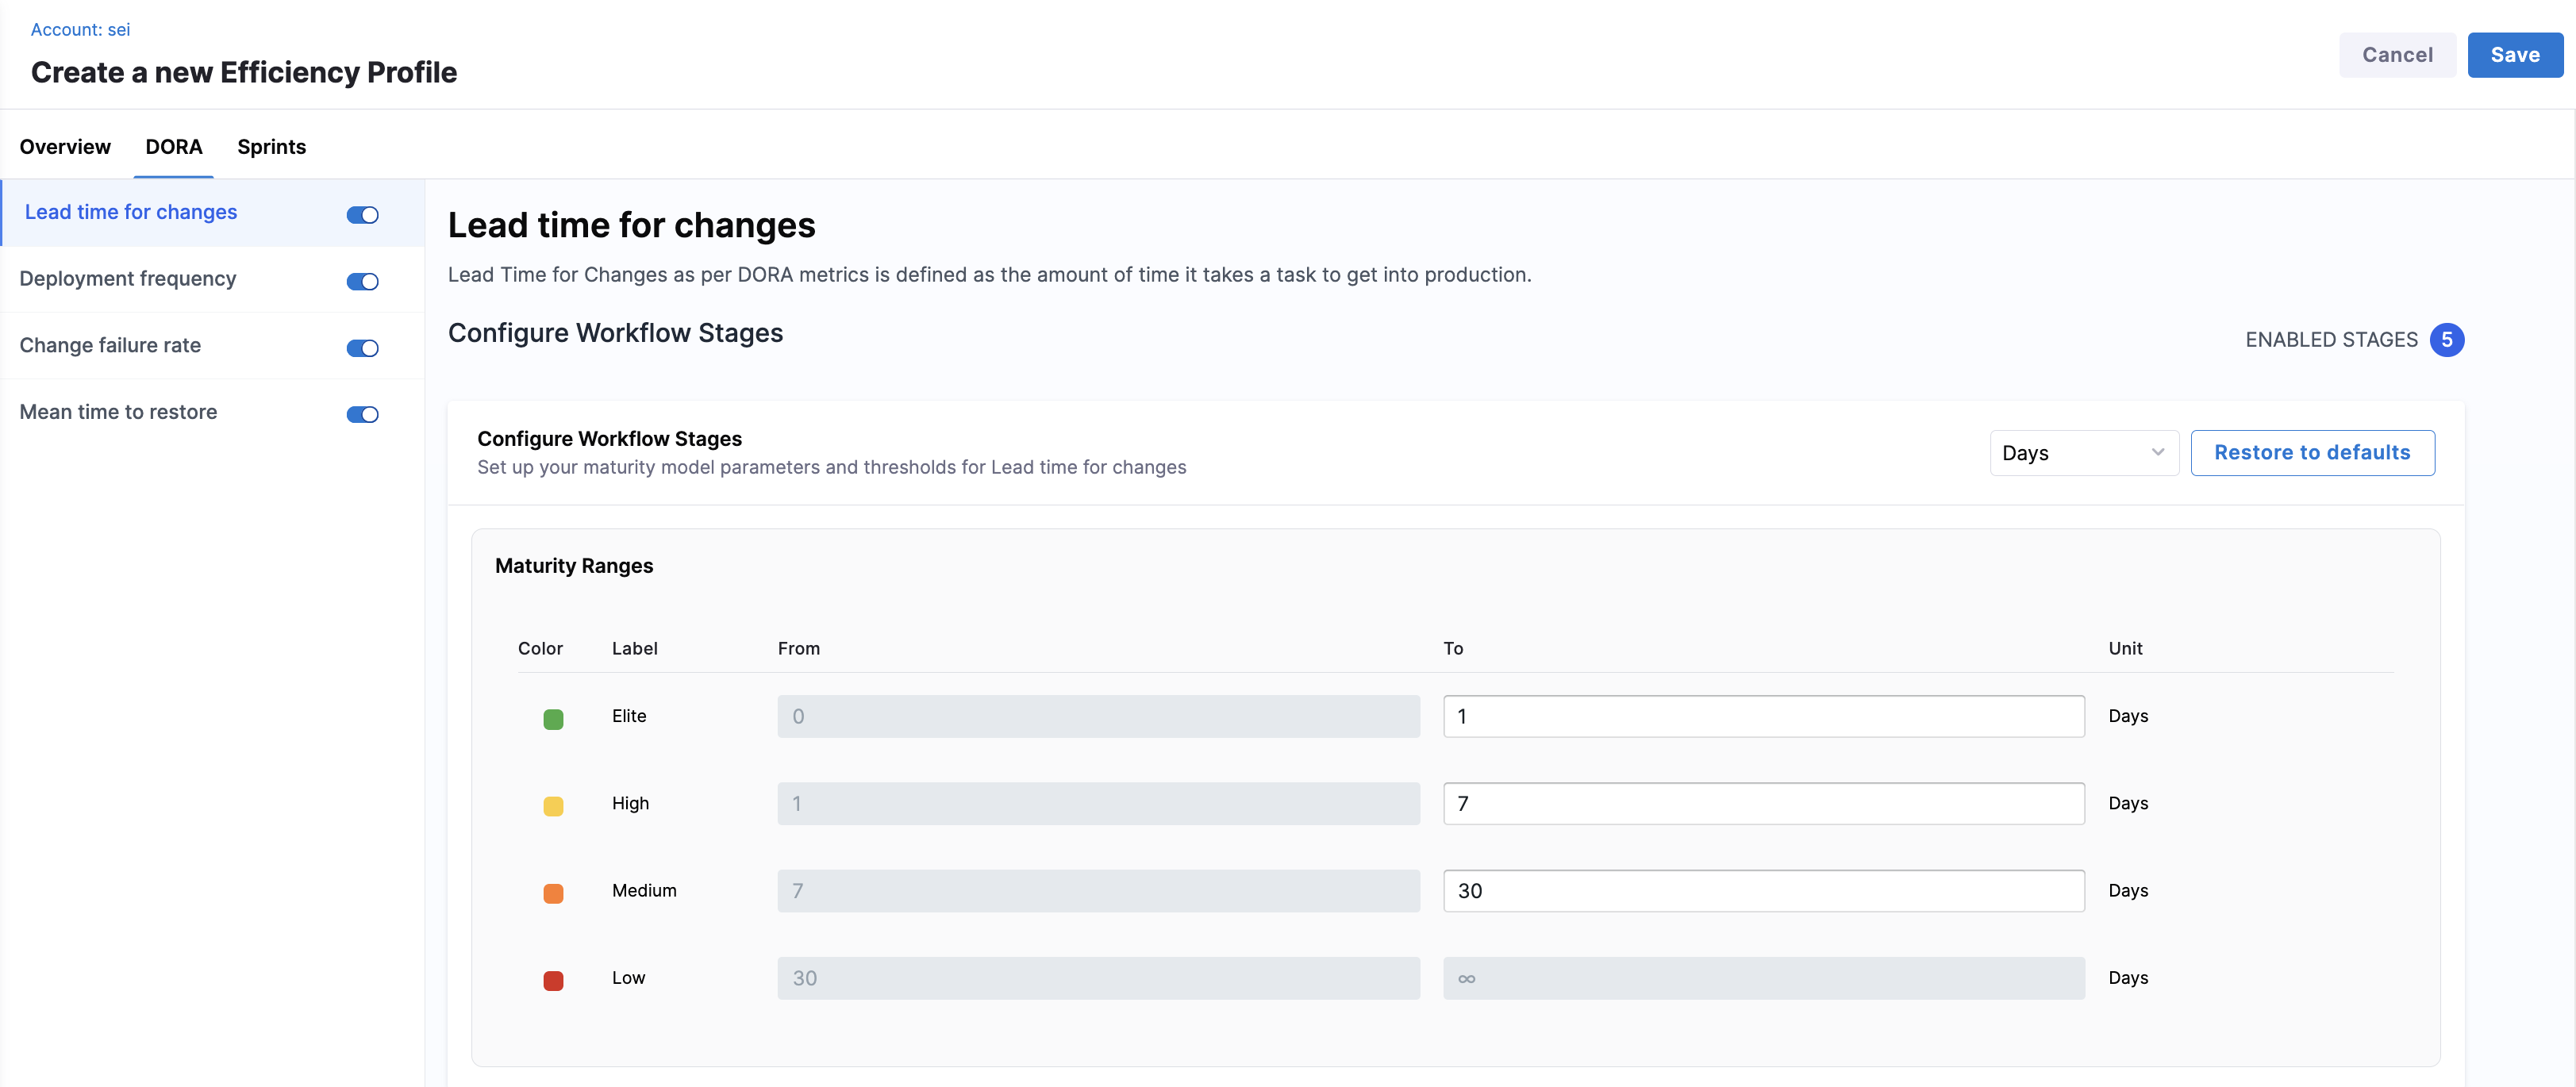Viewport: 2576px width, 1087px height.
Task: Click the Enabled Stages count badge
Action: tap(2446, 340)
